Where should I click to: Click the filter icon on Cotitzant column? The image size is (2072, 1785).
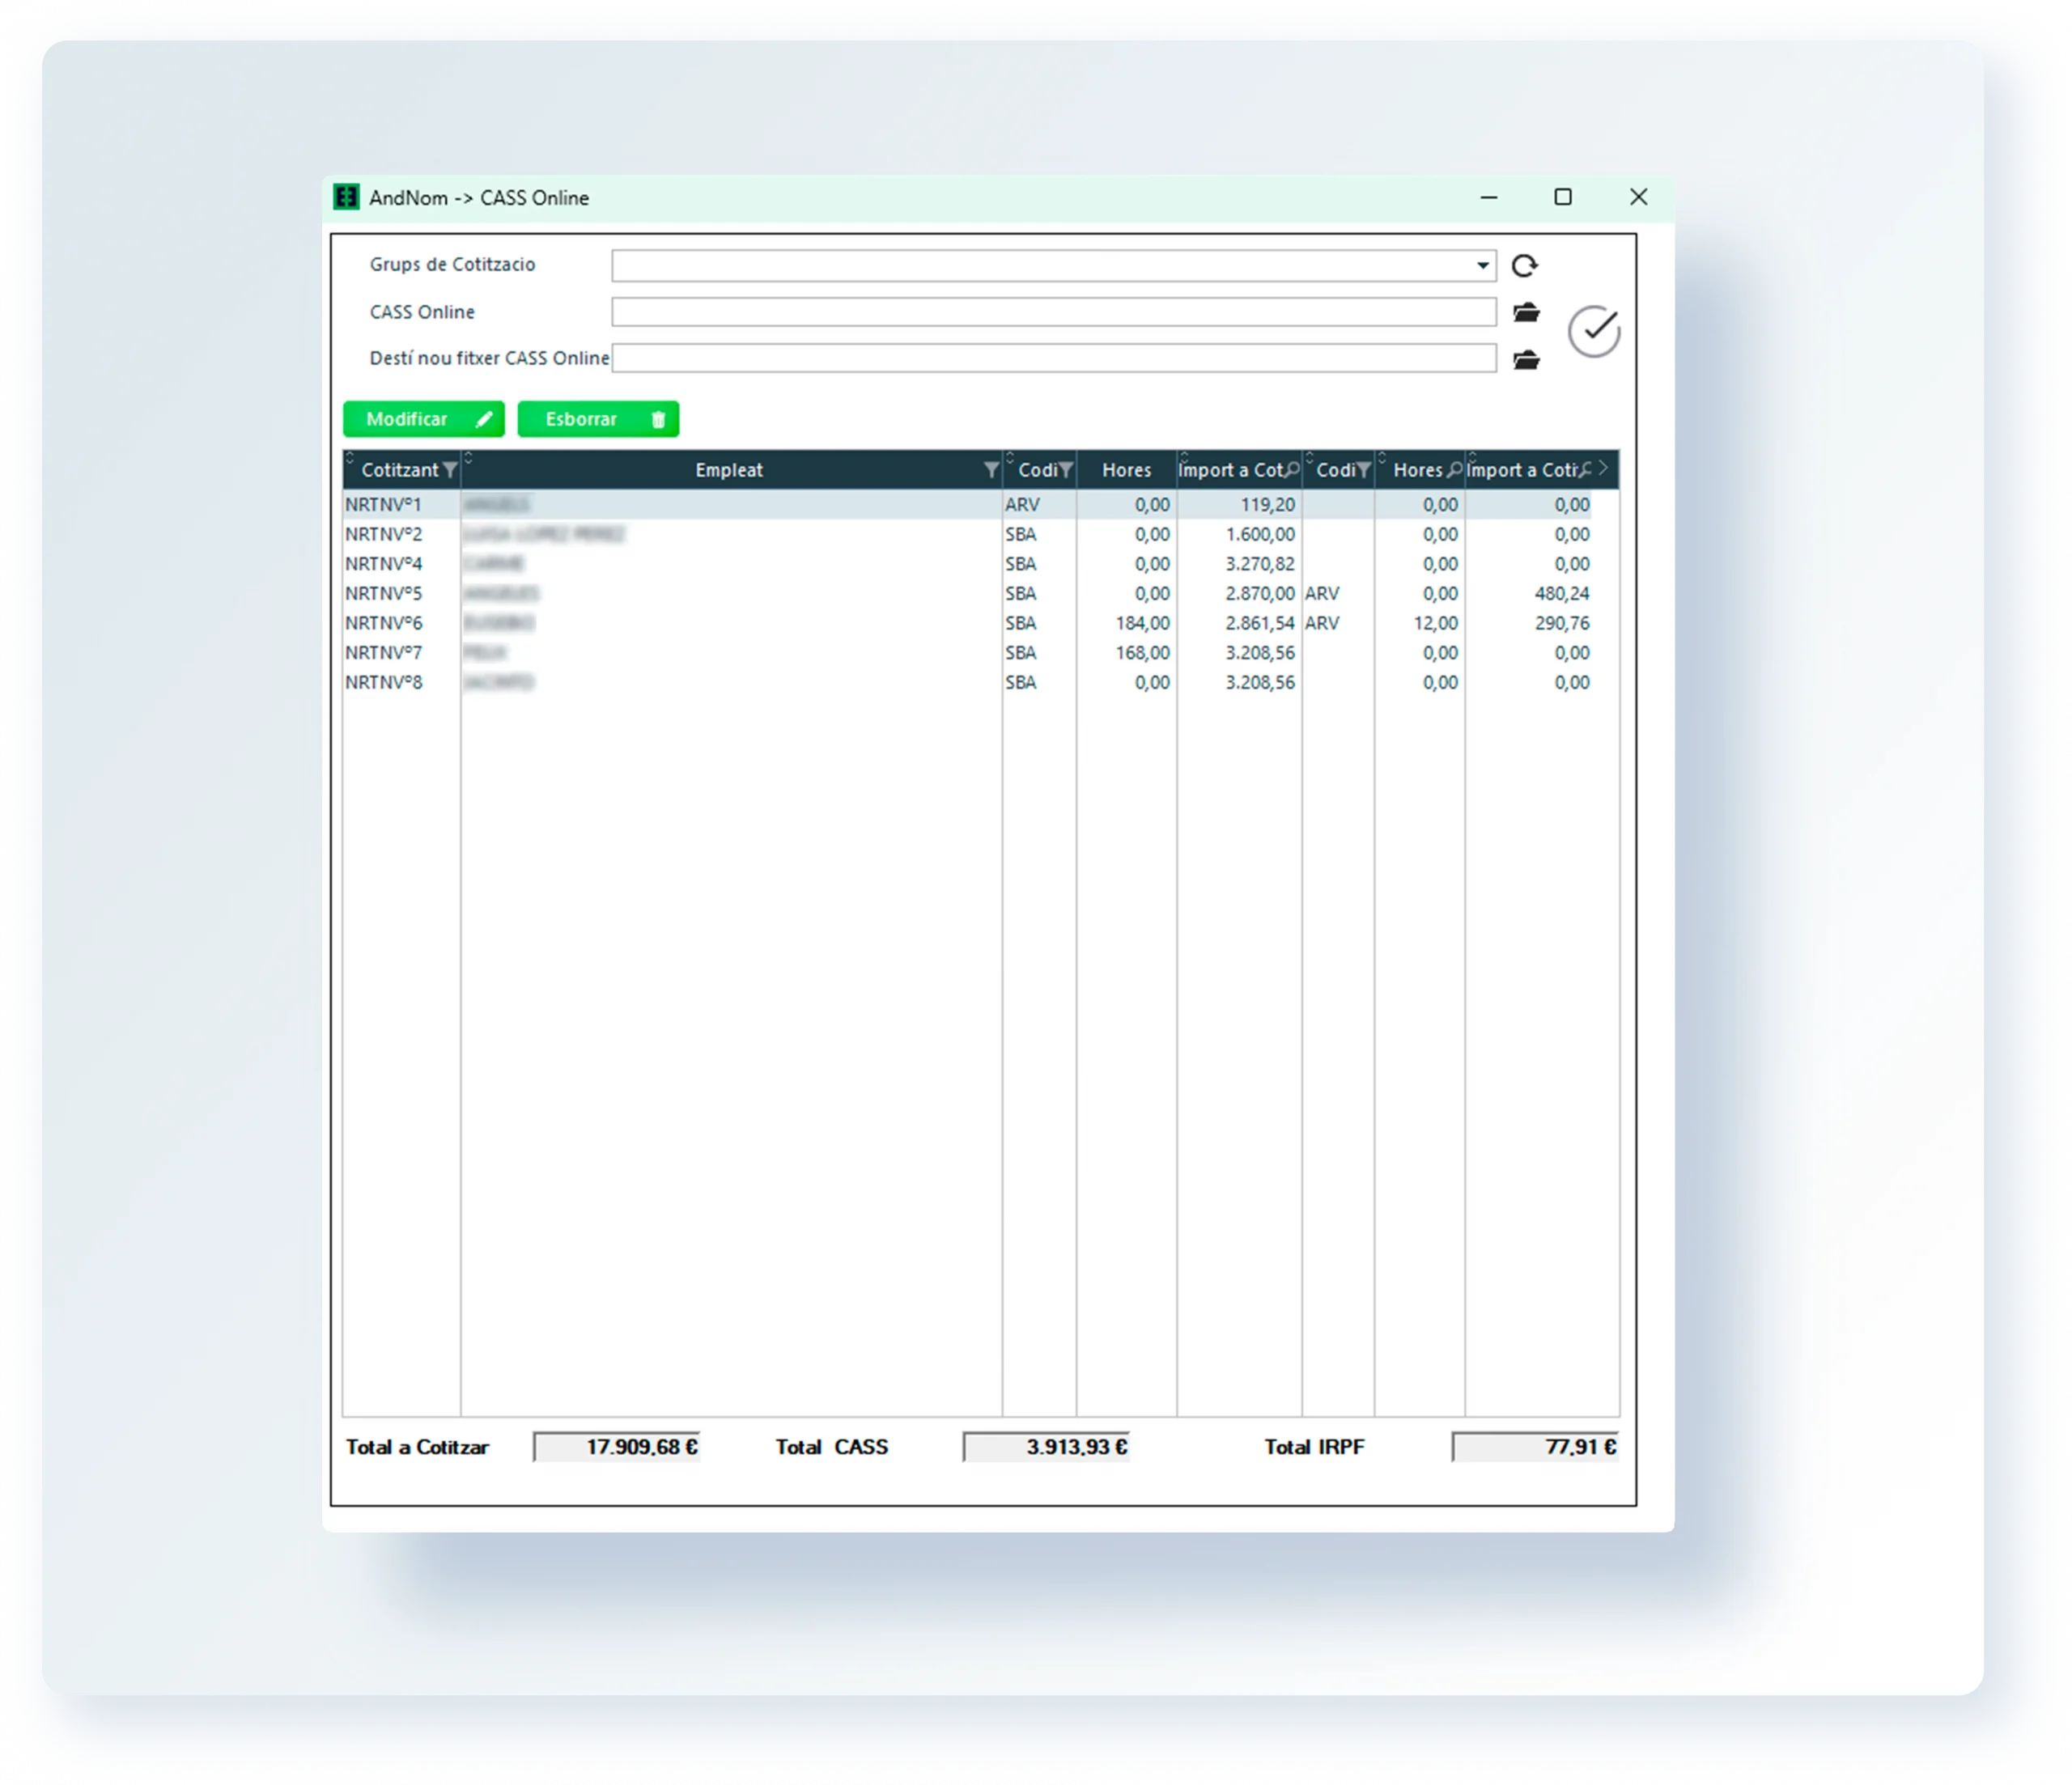450,470
